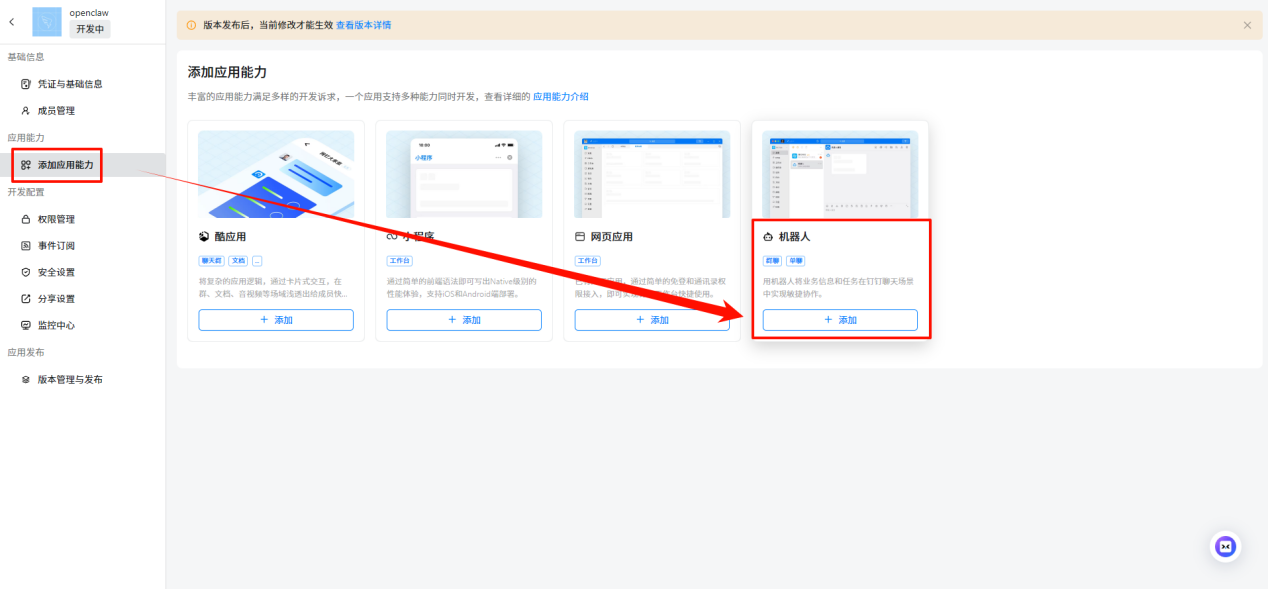This screenshot has width=1268, height=589.
Task: Click the openclaw app avatar icon
Action: click(x=47, y=21)
